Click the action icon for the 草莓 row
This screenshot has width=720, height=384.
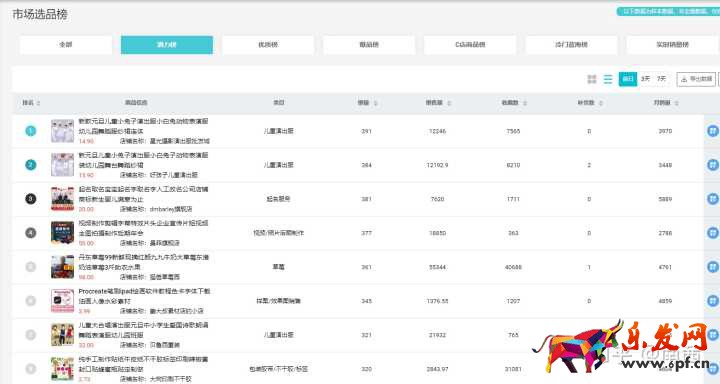coord(713,267)
